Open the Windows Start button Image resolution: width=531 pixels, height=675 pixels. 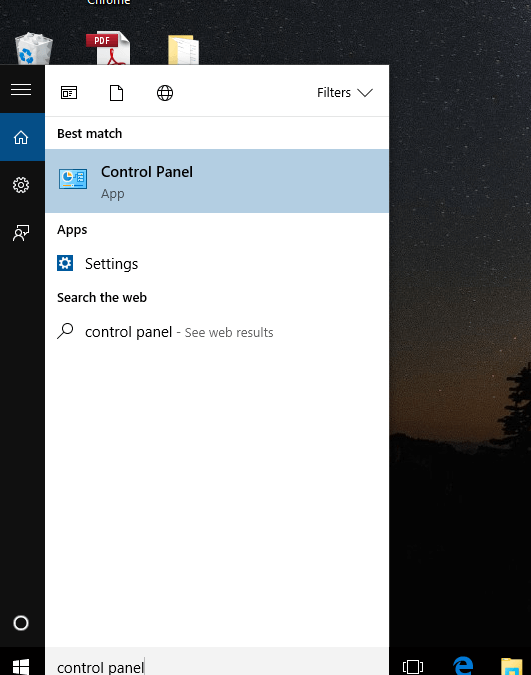click(21, 666)
